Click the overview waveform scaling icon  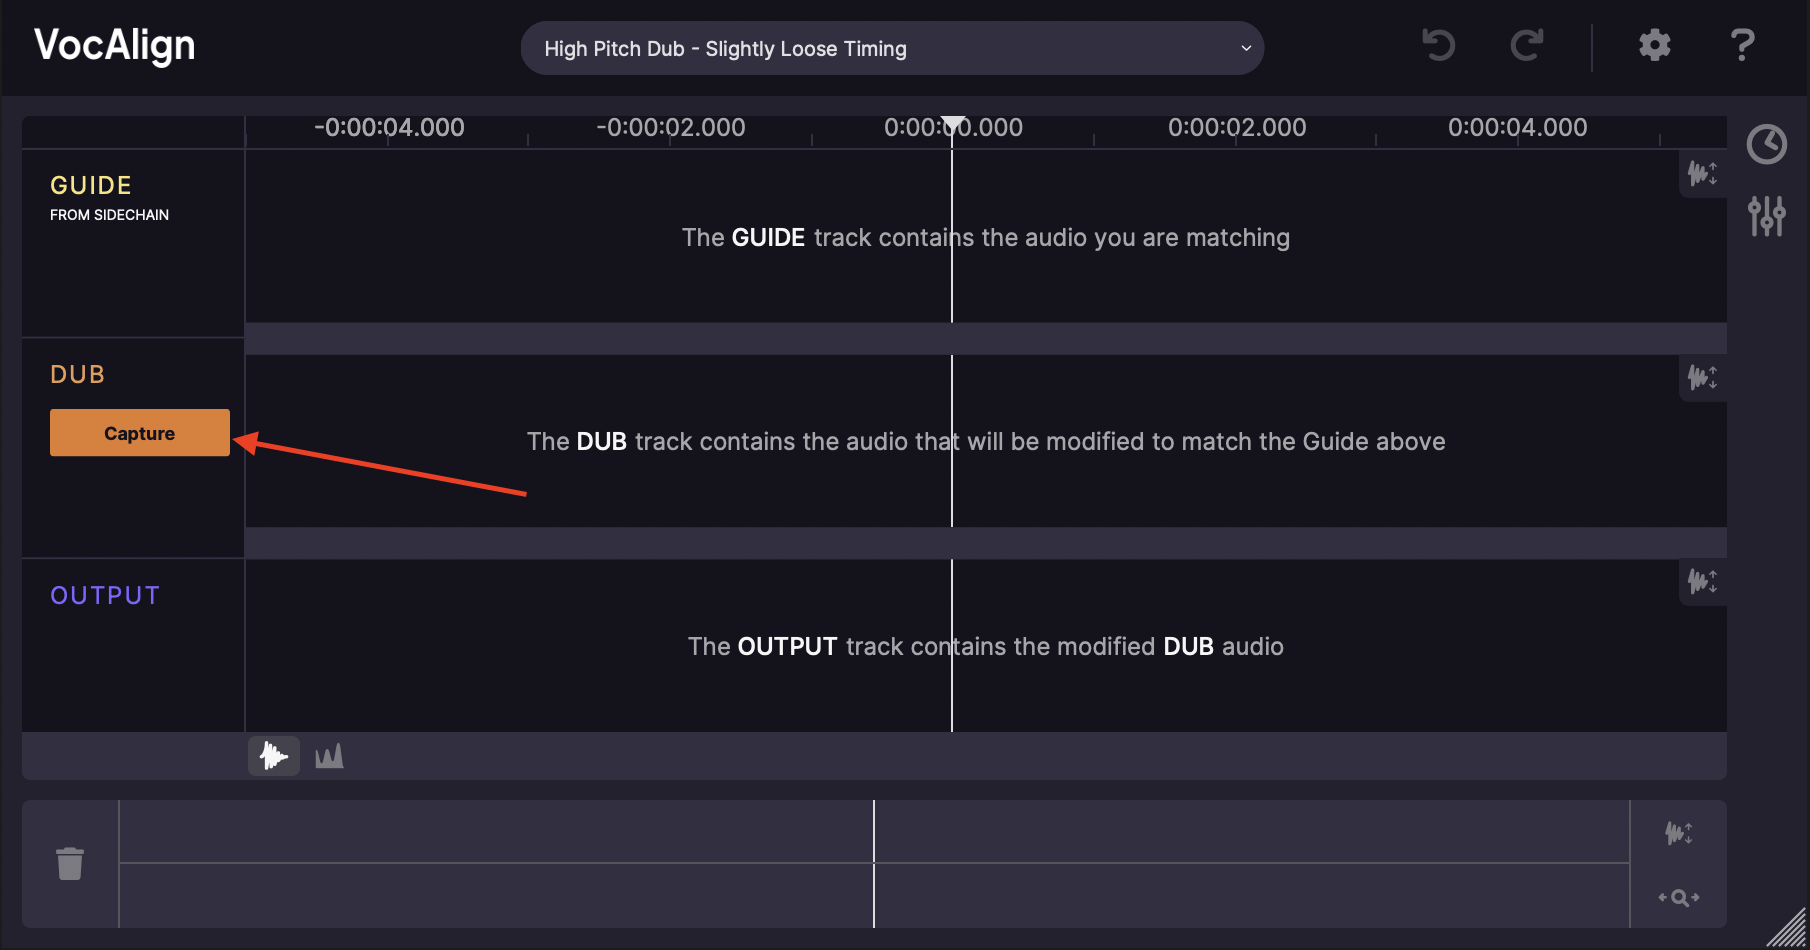1679,833
